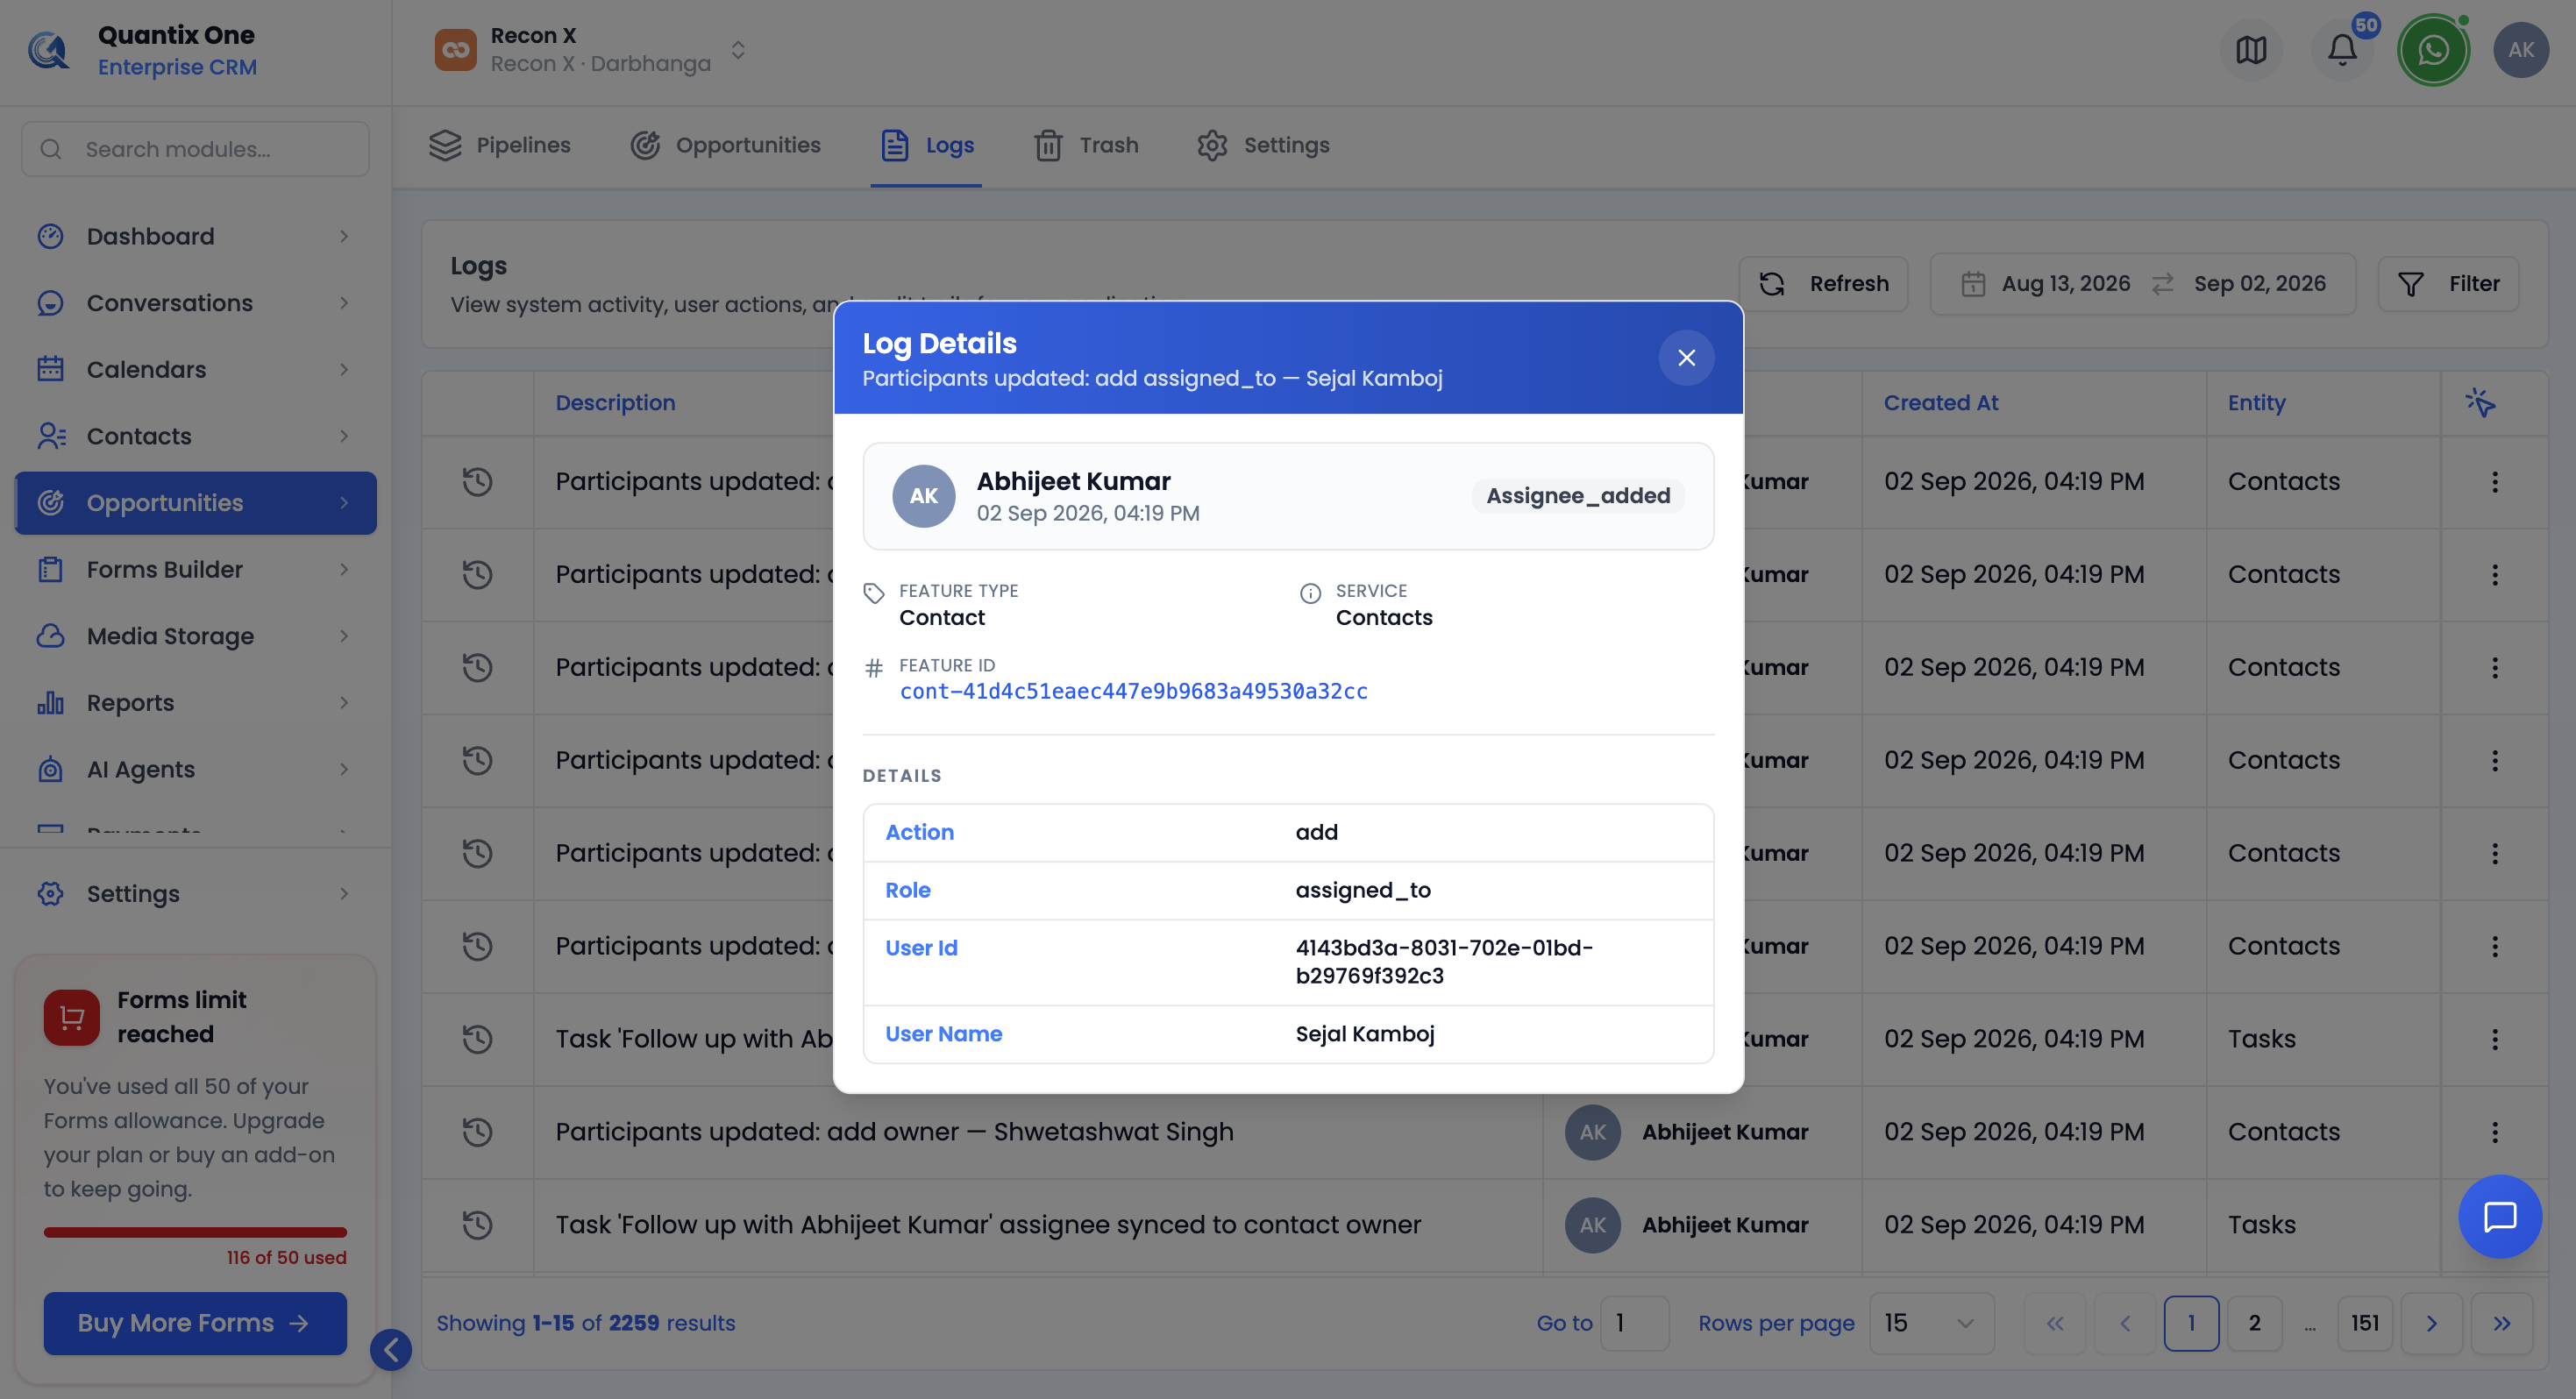Click Buy More Forms button
This screenshot has height=1399, width=2576.
pos(195,1323)
